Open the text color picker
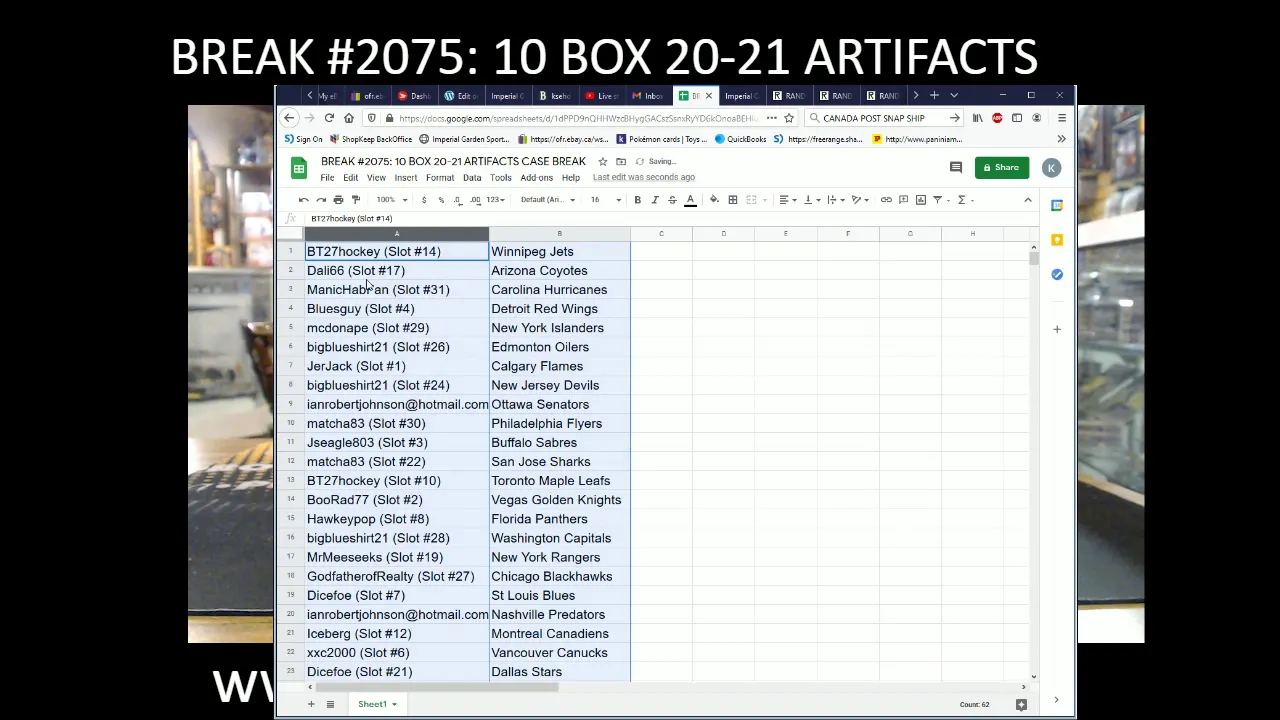Image resolution: width=1280 pixels, height=720 pixels. 690,200
